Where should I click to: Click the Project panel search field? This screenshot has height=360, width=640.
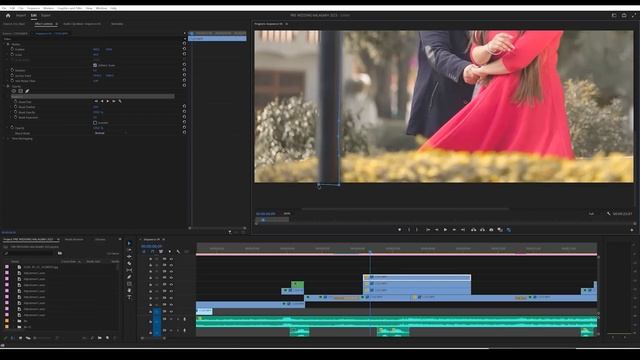click(x=30, y=253)
